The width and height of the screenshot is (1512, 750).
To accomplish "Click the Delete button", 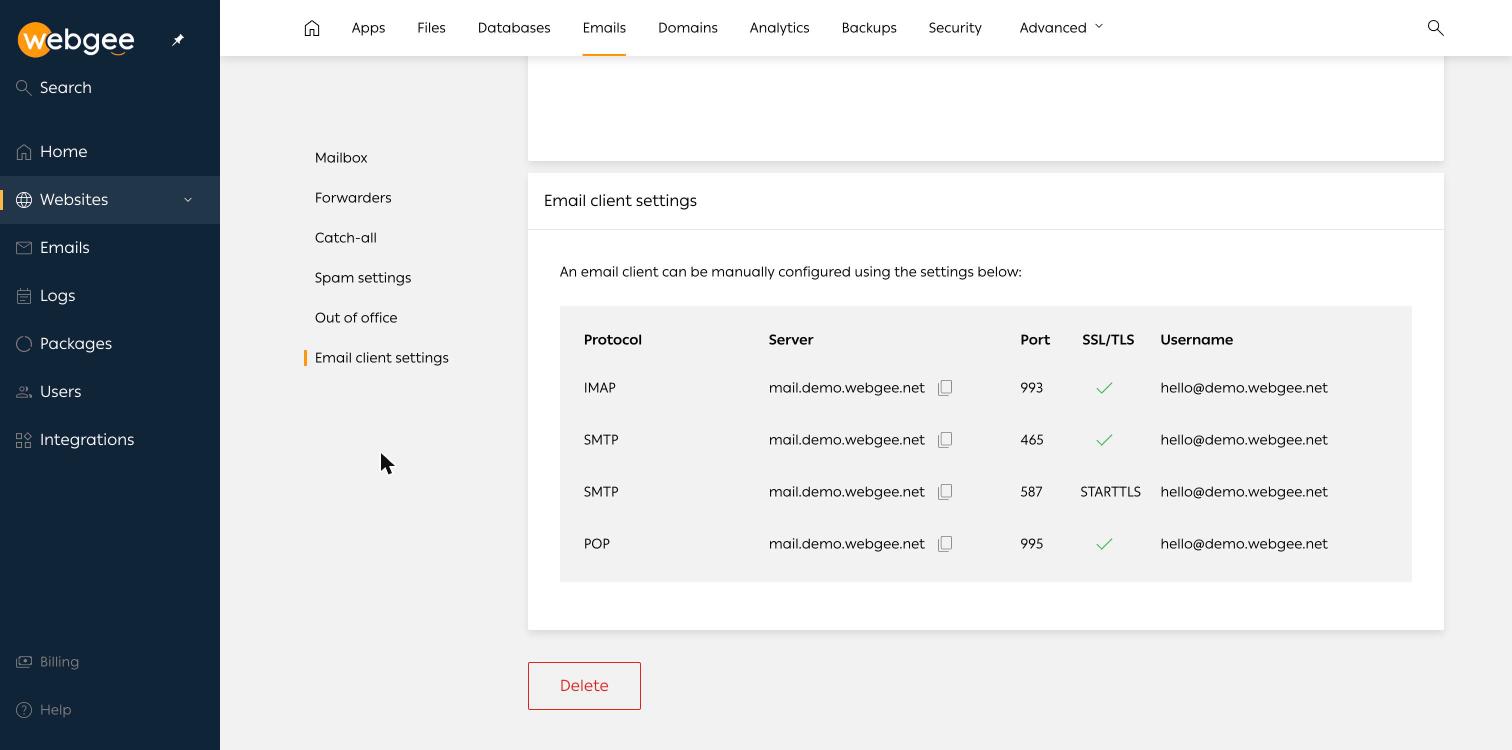I will tap(584, 686).
